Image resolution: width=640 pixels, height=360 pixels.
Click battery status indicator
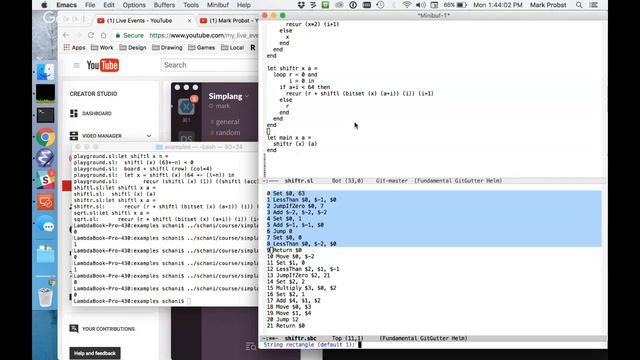pos(455,5)
